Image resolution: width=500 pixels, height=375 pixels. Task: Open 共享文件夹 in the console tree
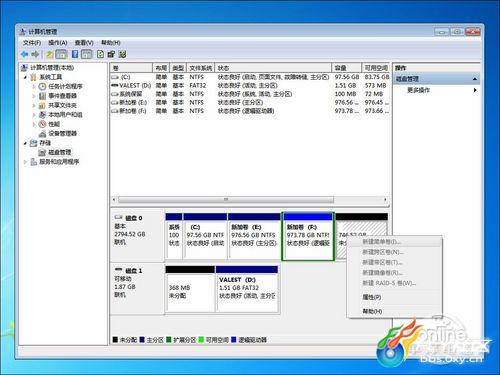pyautogui.click(x=62, y=105)
